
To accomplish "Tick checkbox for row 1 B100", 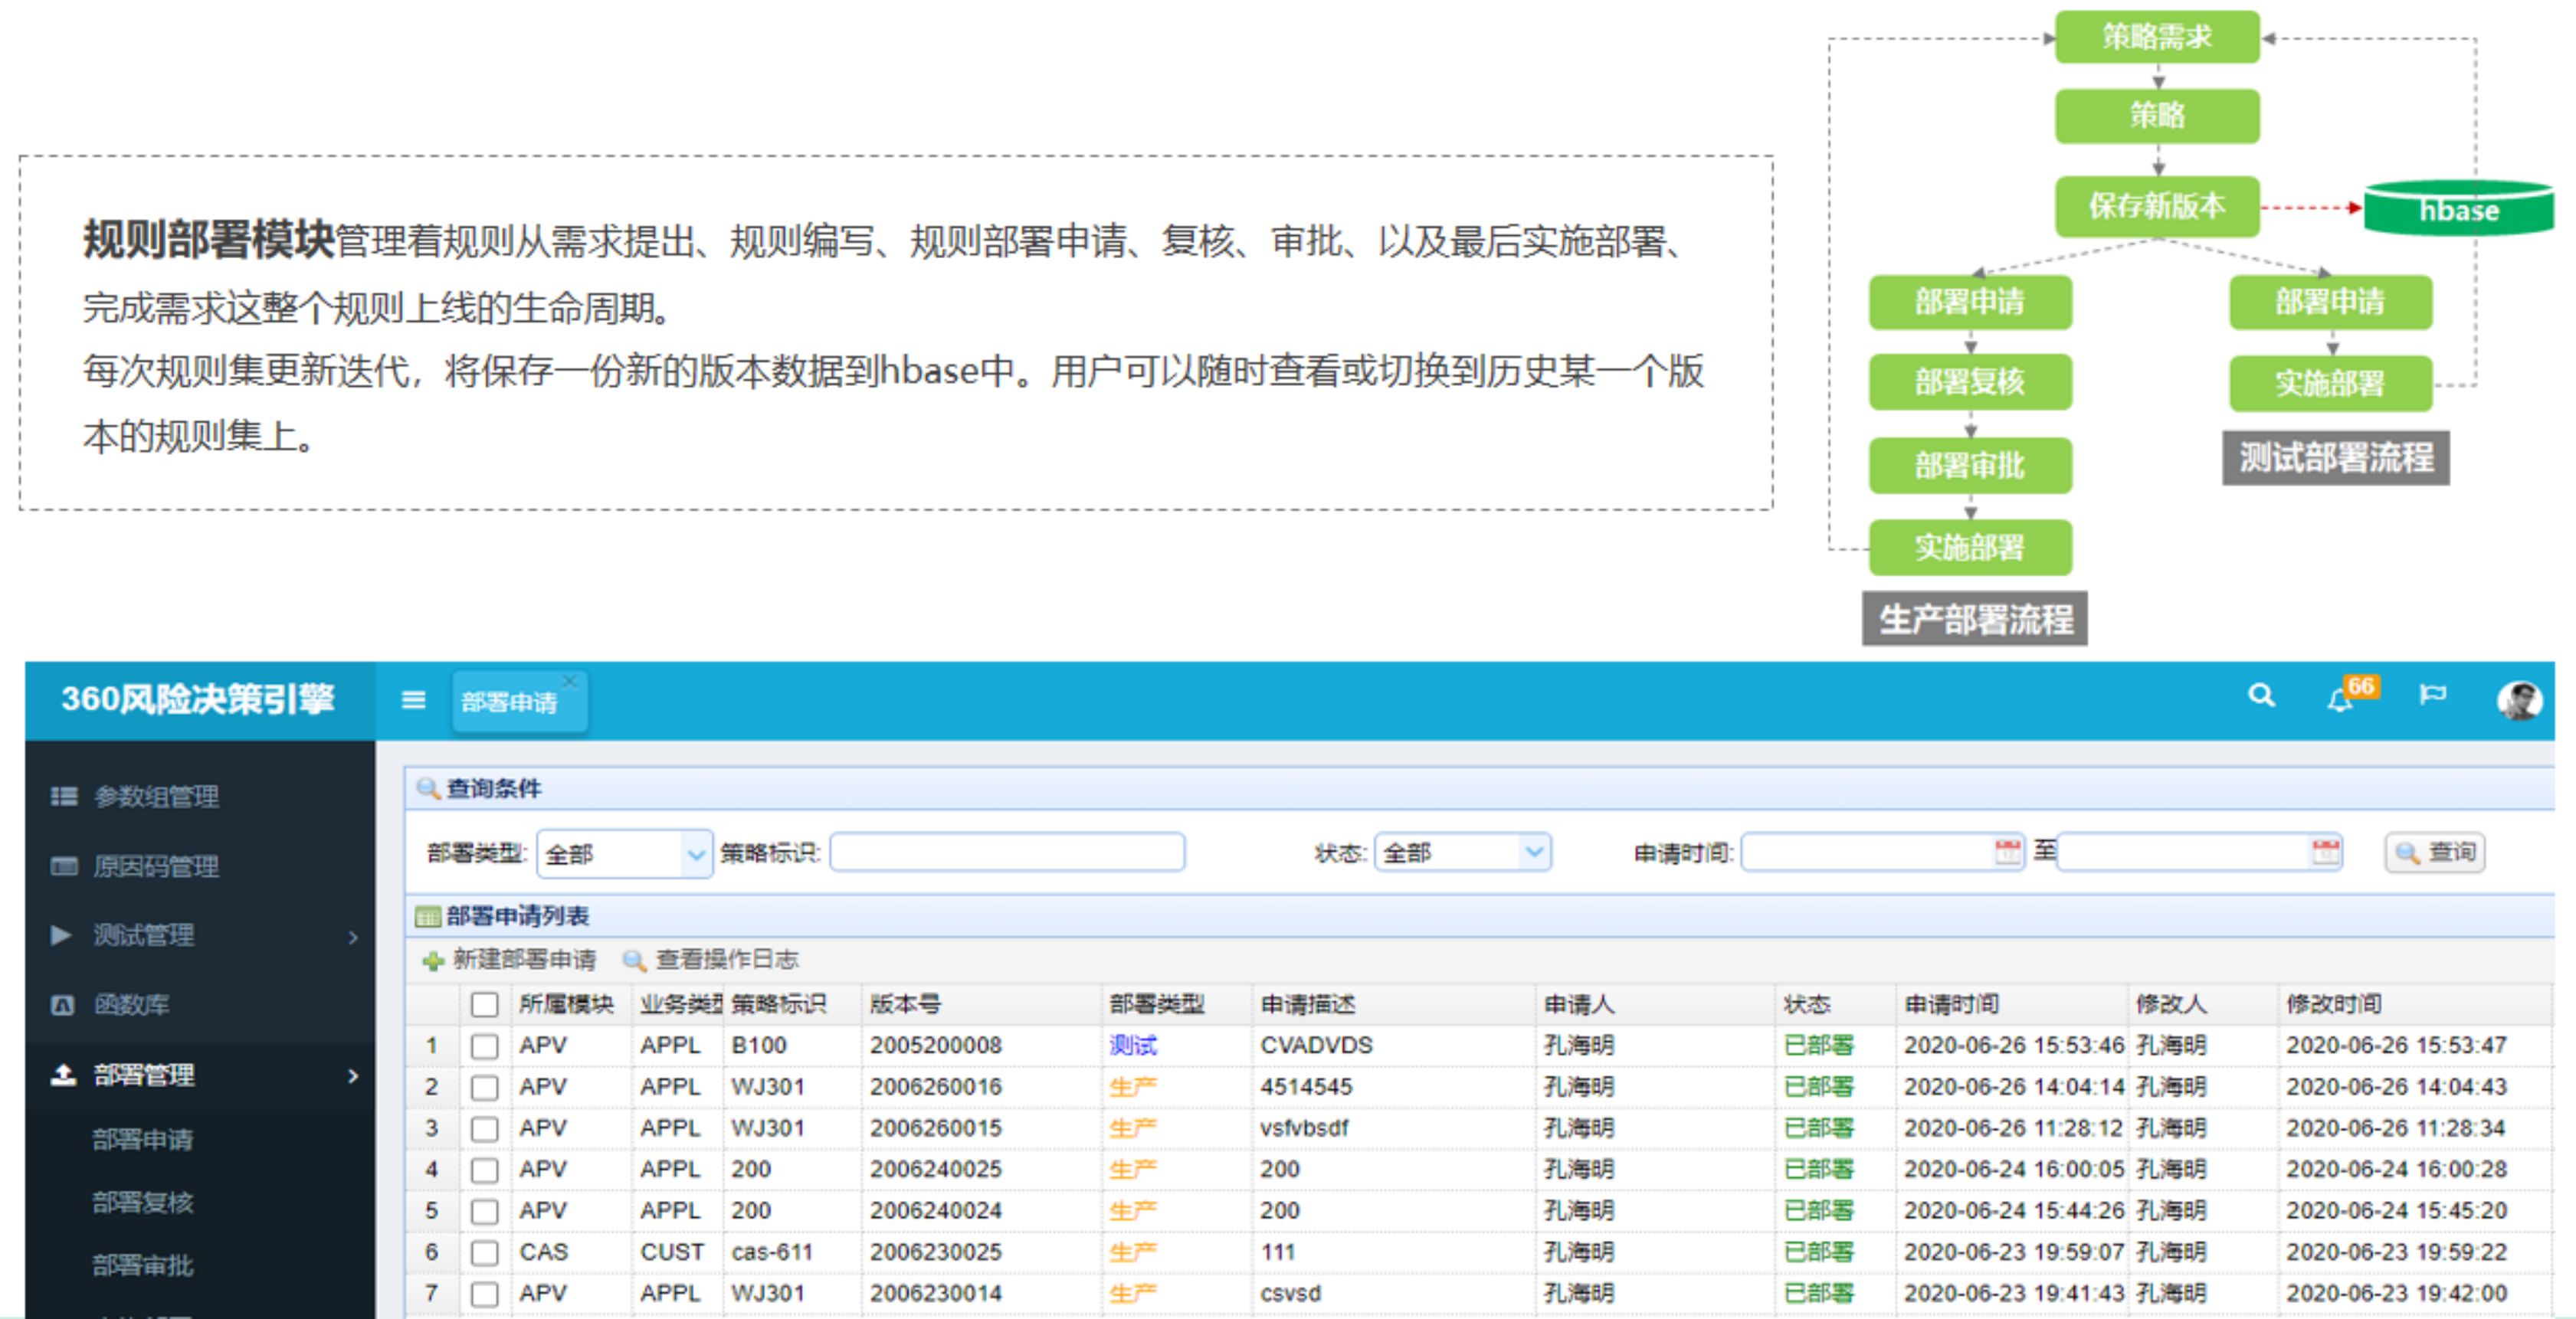I will coord(485,1046).
